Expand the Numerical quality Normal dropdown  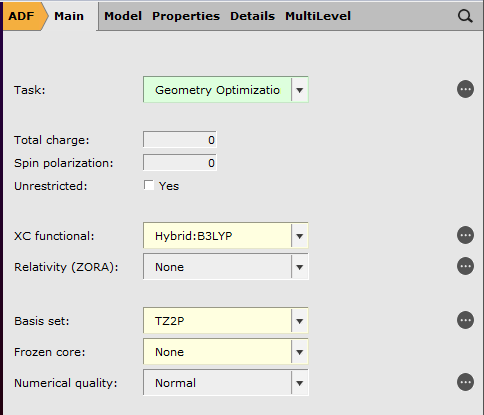click(x=226, y=383)
